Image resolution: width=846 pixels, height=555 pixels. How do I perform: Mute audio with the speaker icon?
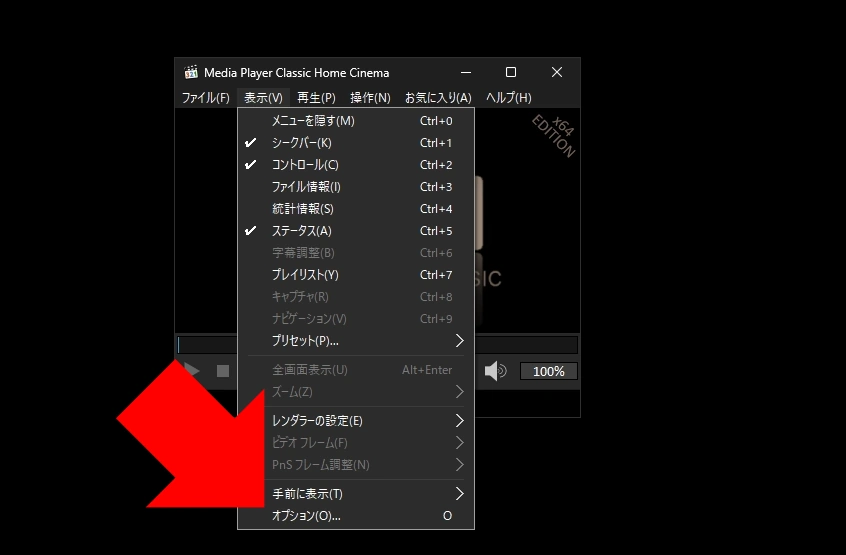tap(495, 371)
